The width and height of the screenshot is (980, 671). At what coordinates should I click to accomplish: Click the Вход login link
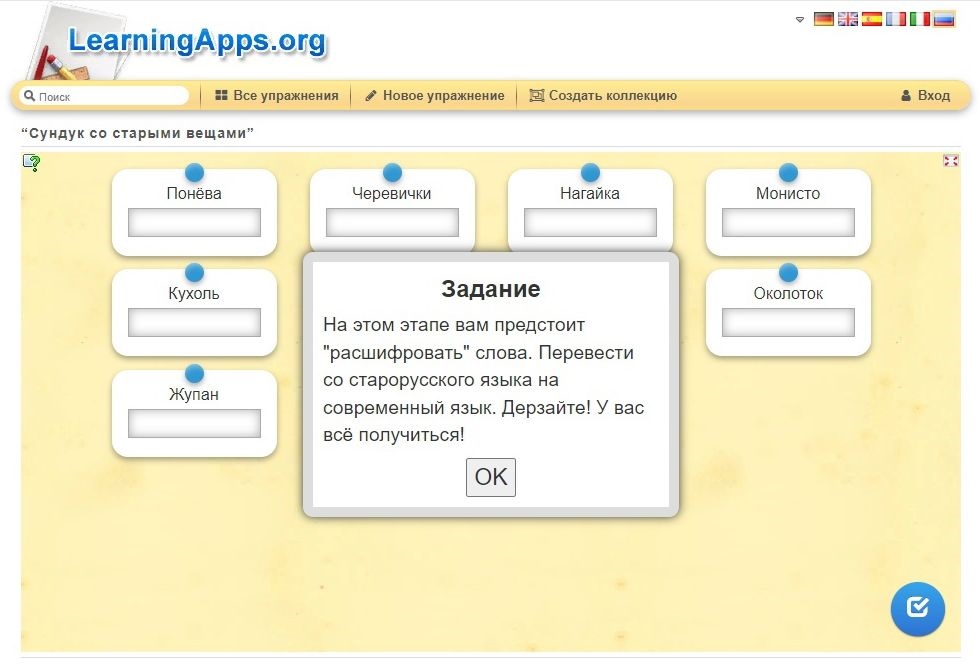tap(925, 96)
